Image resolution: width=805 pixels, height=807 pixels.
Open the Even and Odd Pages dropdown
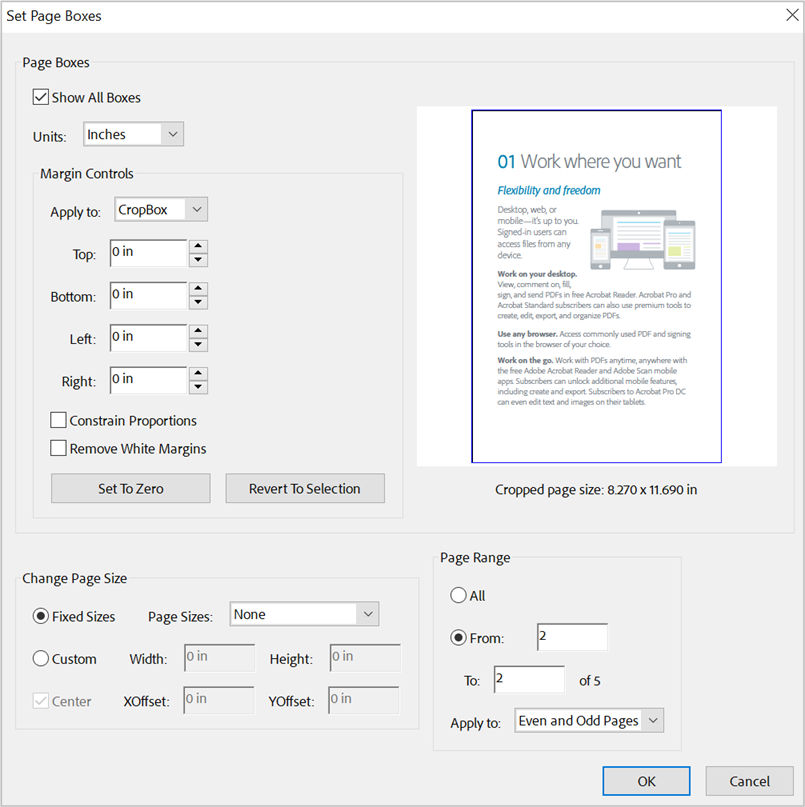(x=588, y=719)
